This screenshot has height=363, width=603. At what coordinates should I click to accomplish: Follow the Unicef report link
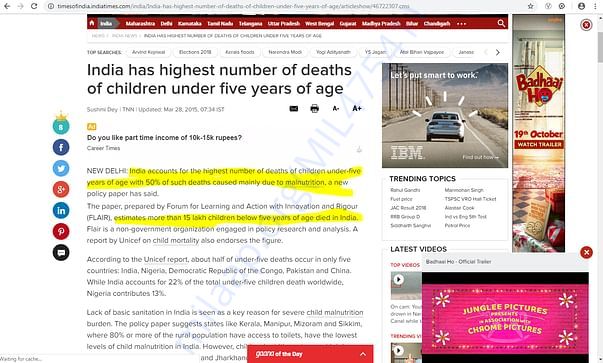[166, 259]
